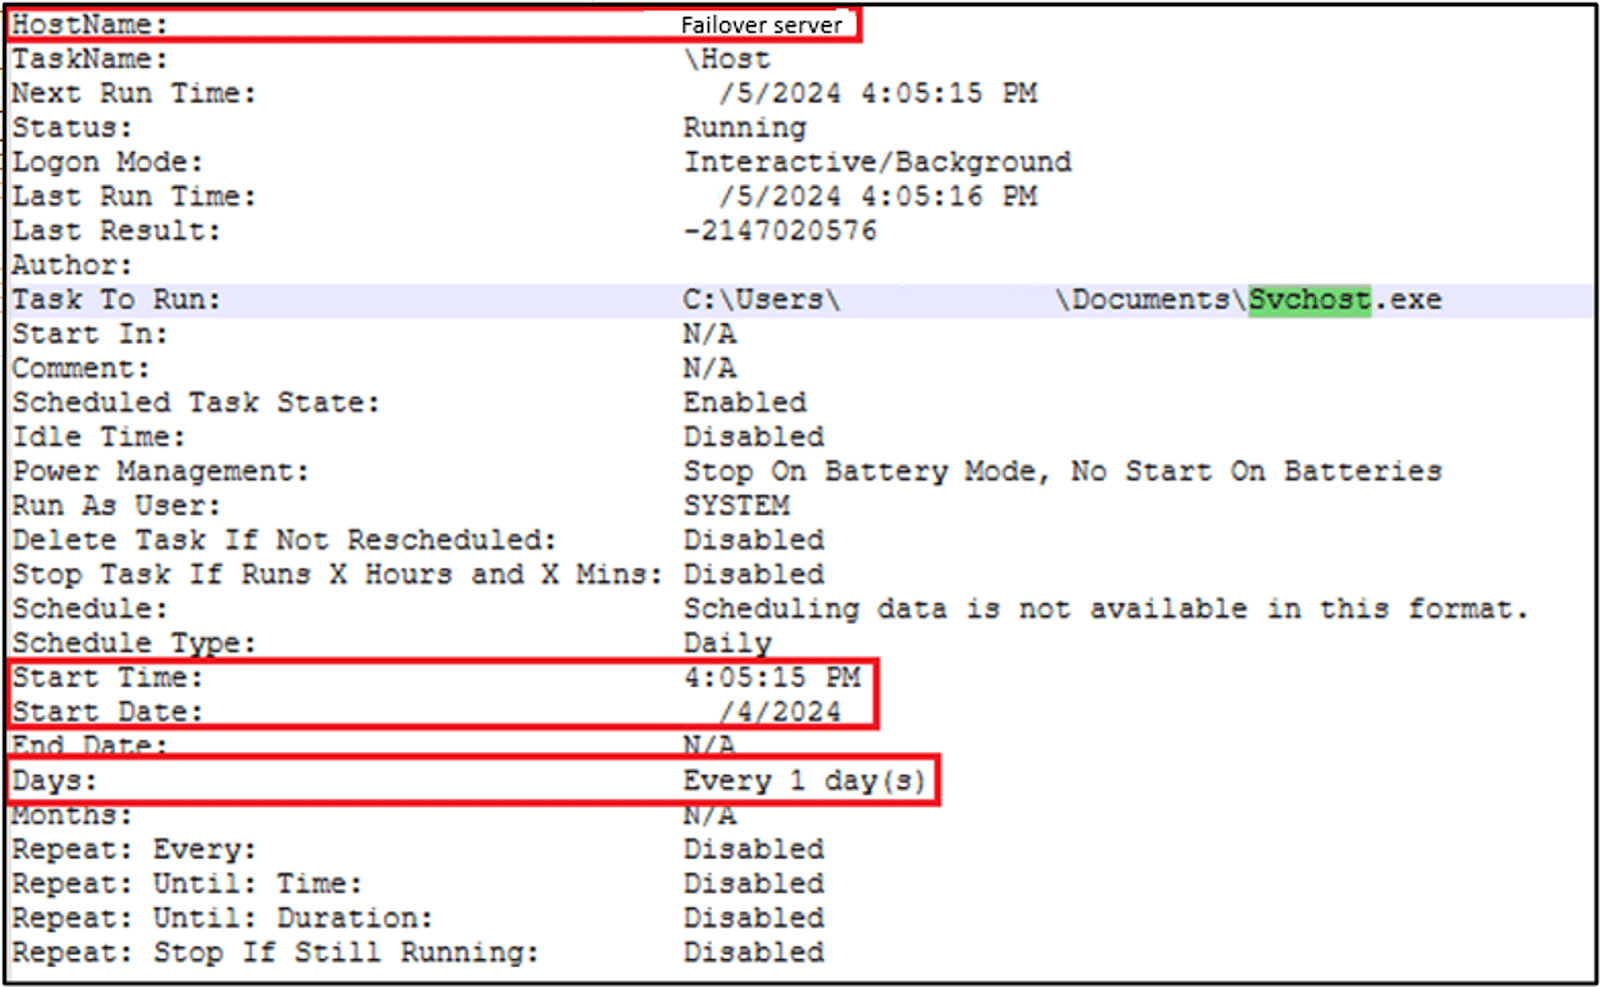Screen dimensions: 1600x987
Task: Select the Repeat: Every: Disabled entry
Action: coord(754,849)
